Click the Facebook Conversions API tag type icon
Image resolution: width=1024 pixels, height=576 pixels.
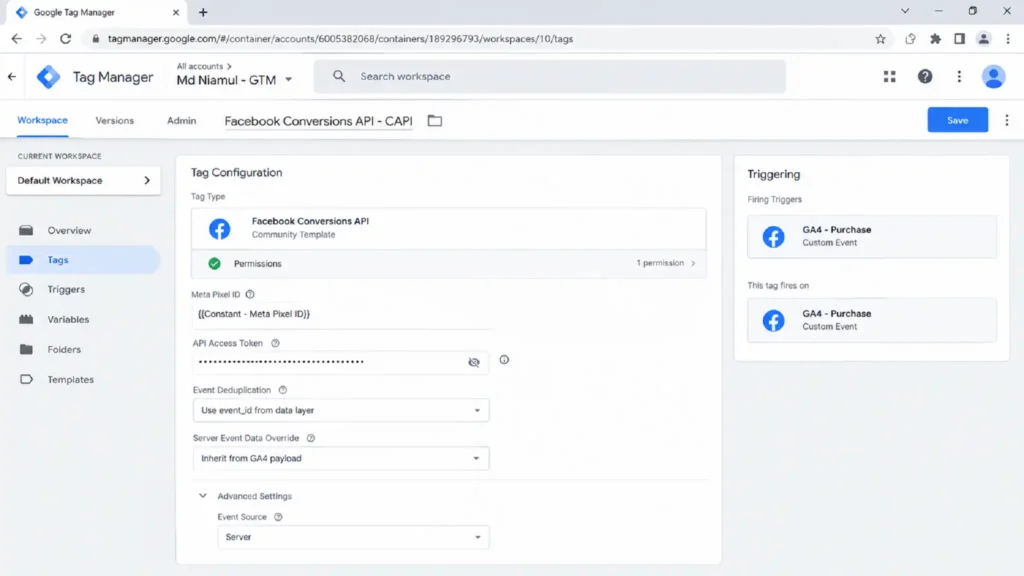coord(219,229)
